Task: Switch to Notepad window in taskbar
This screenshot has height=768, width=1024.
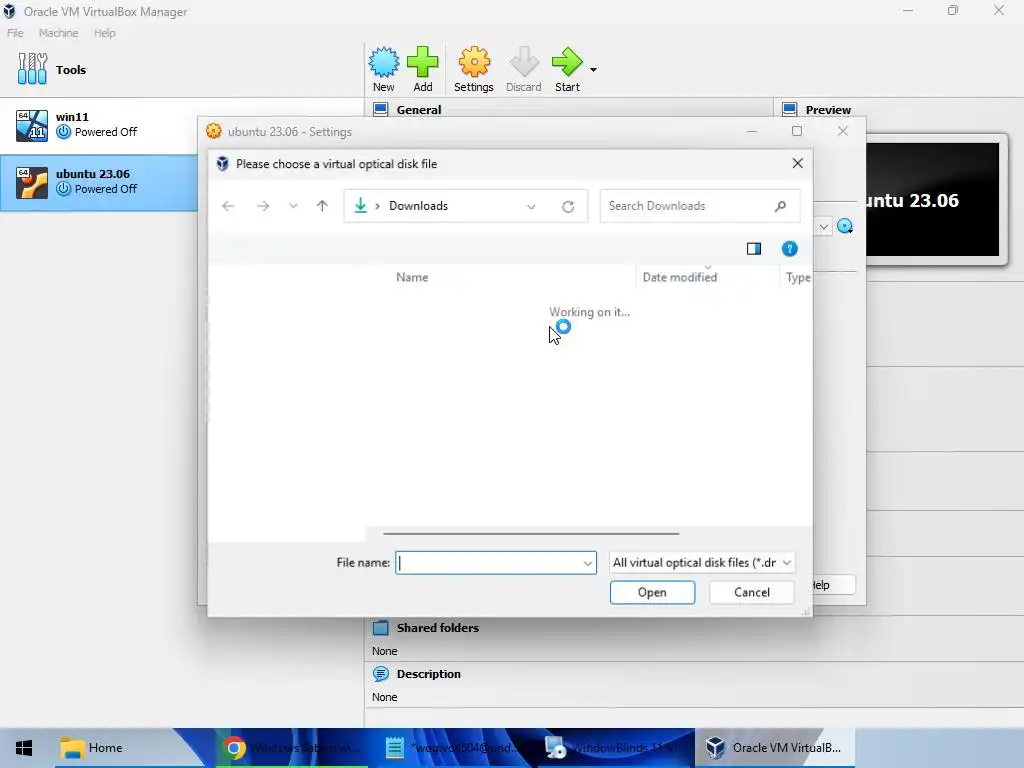Action: (451, 748)
